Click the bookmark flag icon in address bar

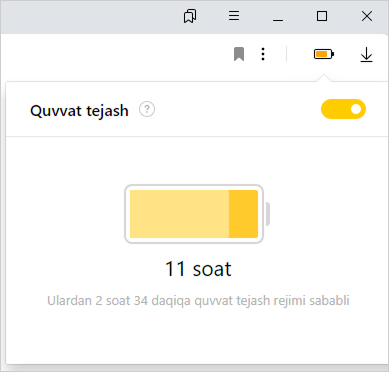click(x=239, y=54)
